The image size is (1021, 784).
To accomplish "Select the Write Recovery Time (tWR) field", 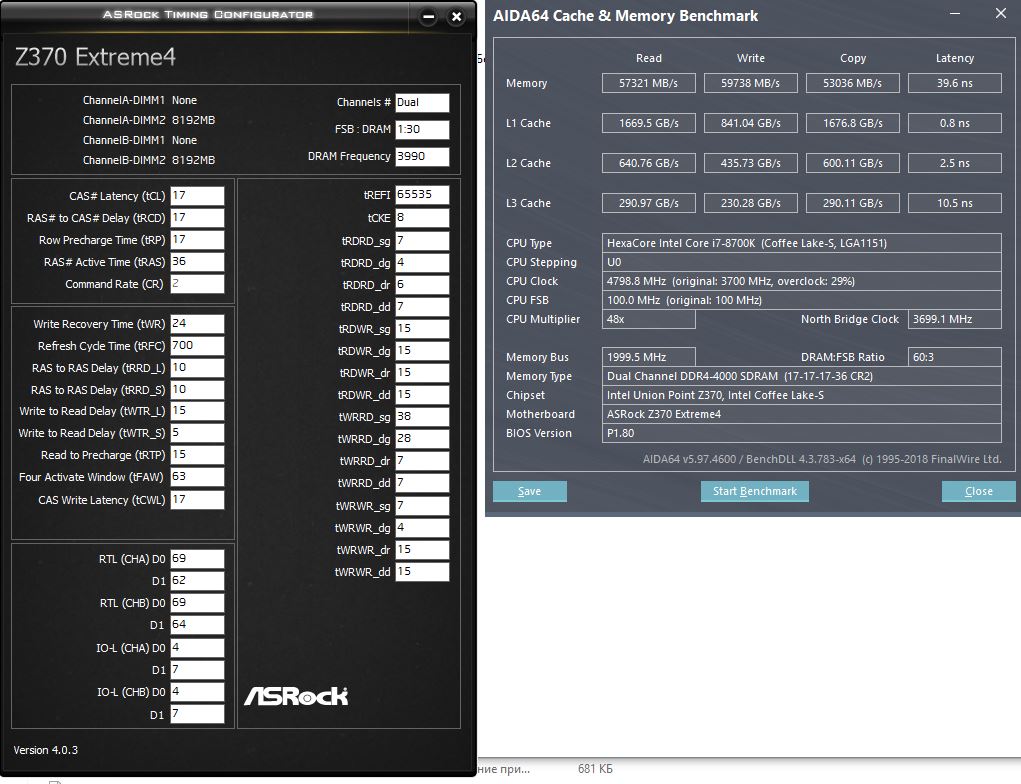I will pyautogui.click(x=197, y=324).
